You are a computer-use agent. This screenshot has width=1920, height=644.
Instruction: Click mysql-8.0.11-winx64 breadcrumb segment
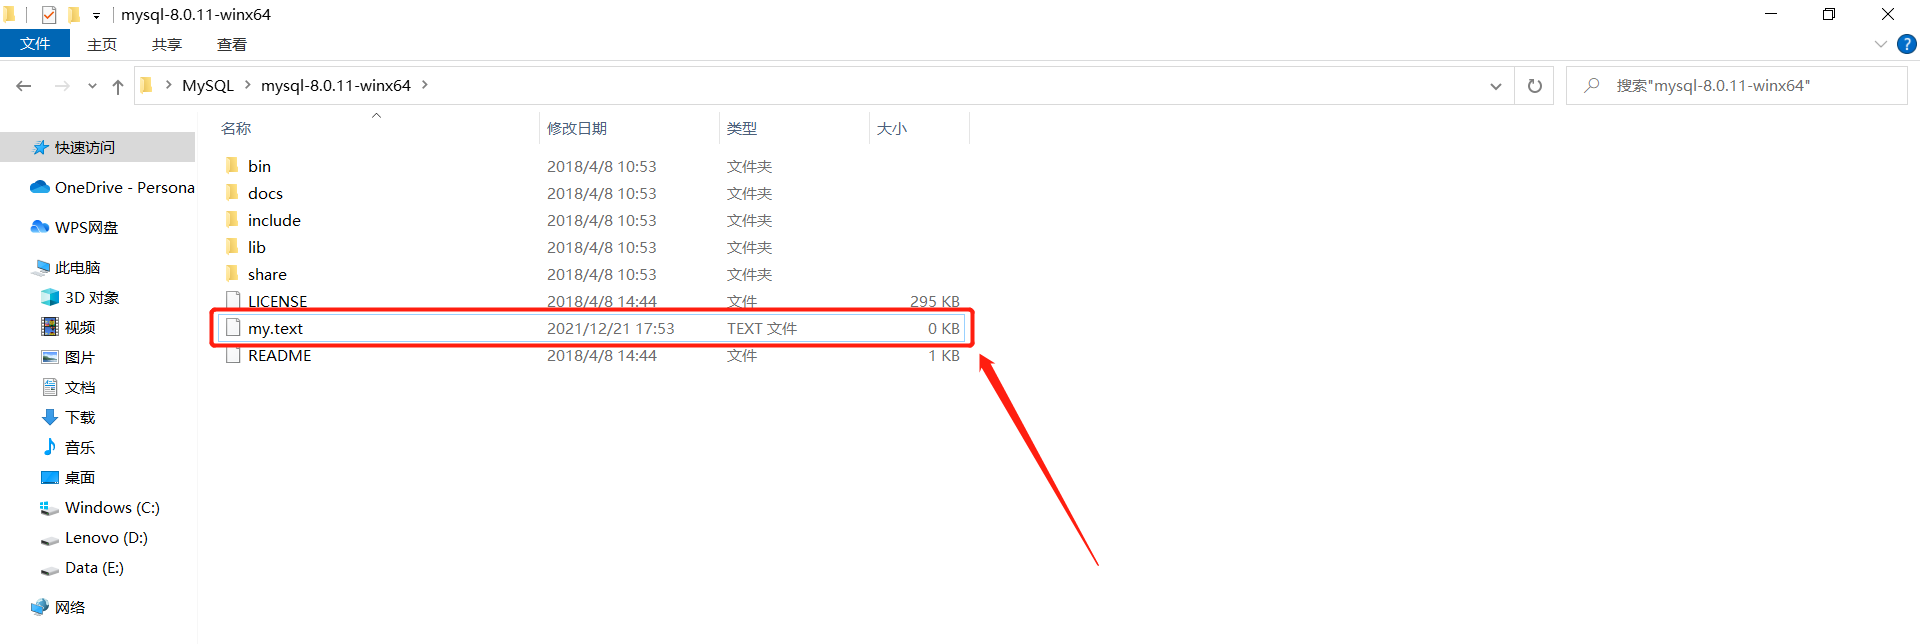[336, 86]
